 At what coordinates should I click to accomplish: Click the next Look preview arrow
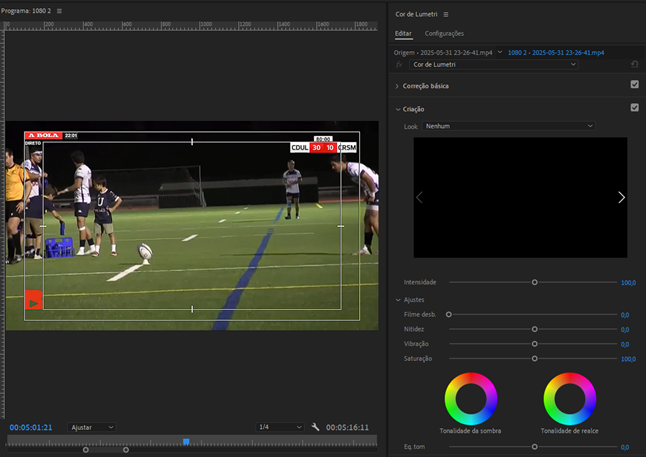pos(621,197)
